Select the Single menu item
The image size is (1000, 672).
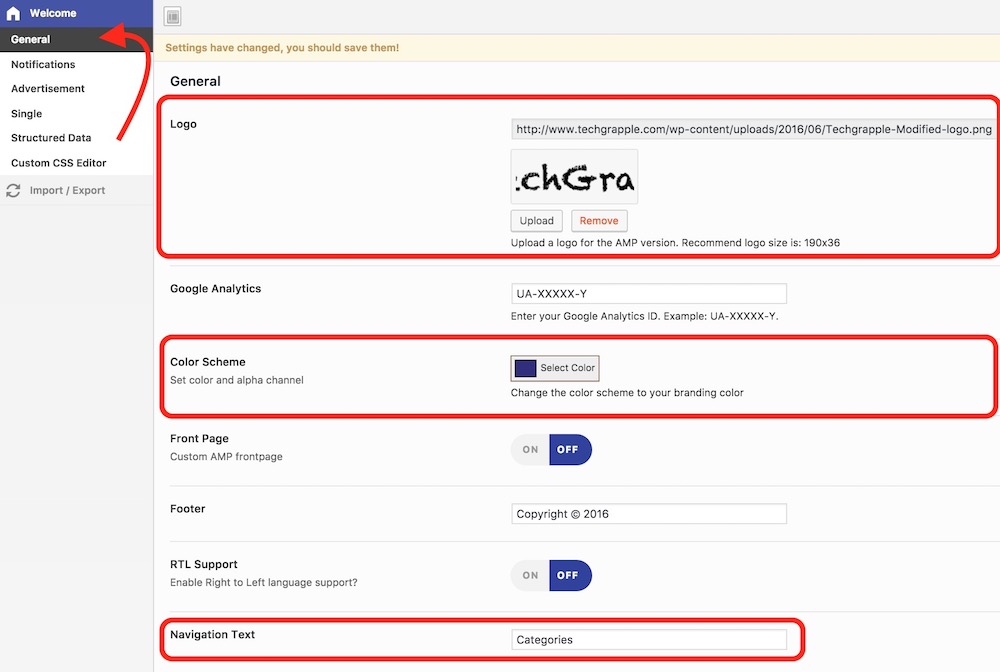[x=27, y=114]
